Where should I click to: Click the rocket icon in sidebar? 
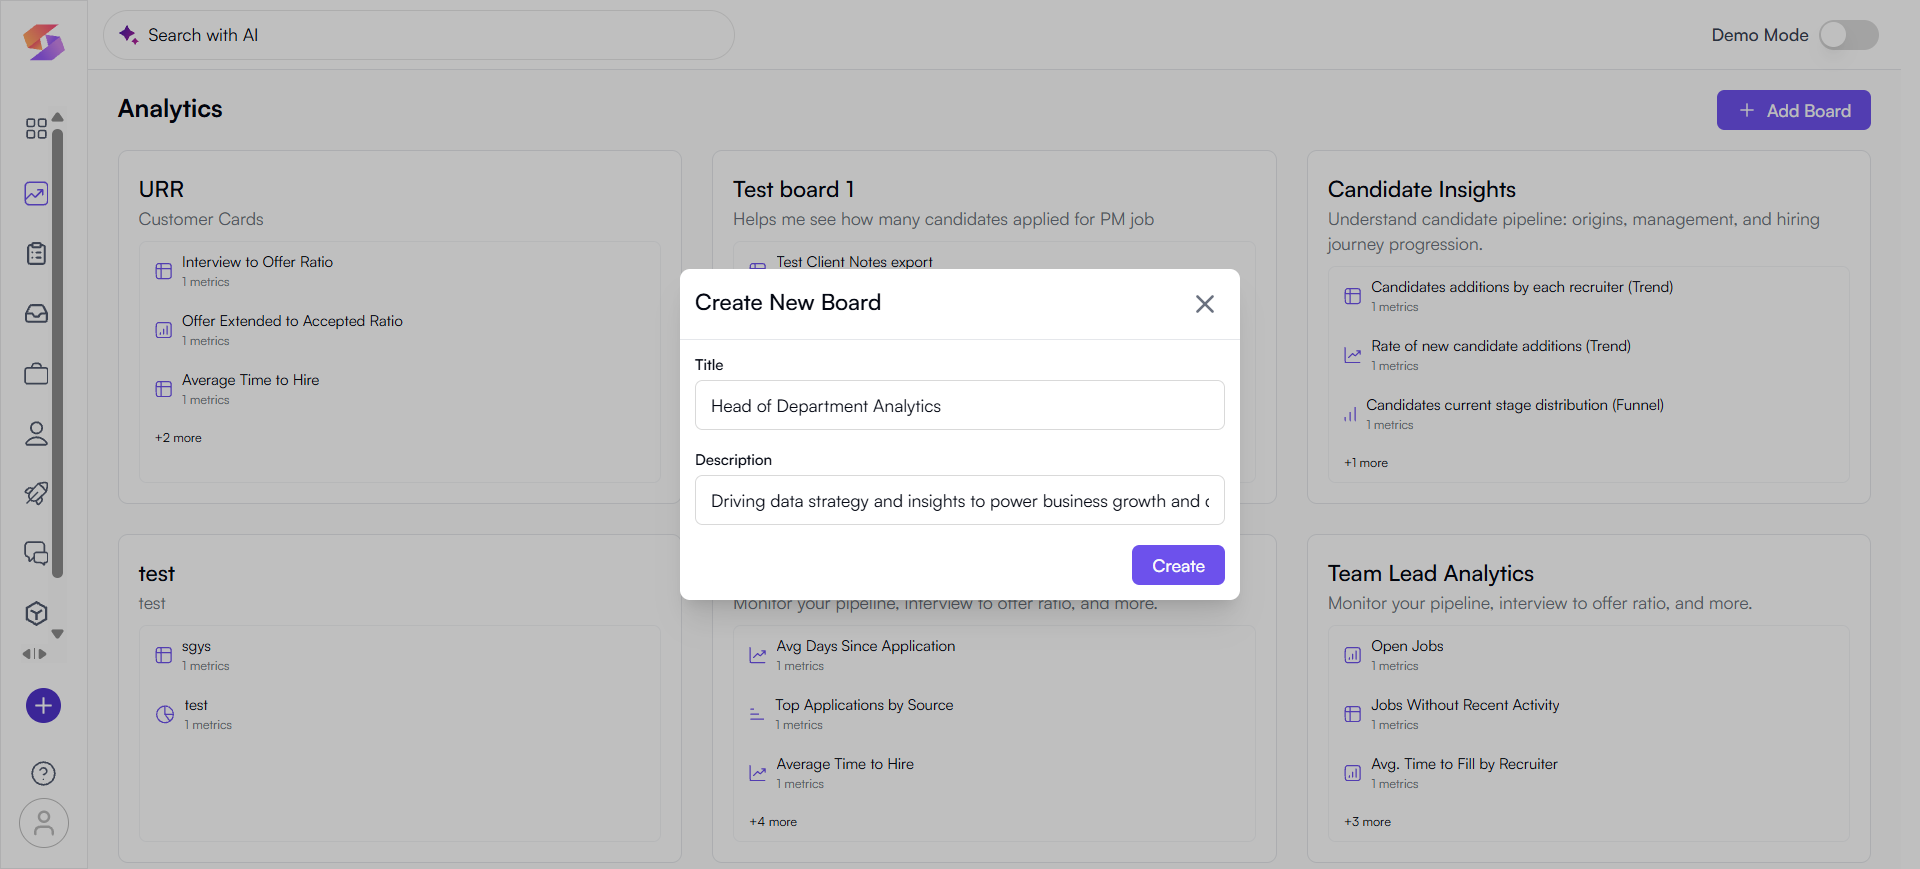(36, 493)
